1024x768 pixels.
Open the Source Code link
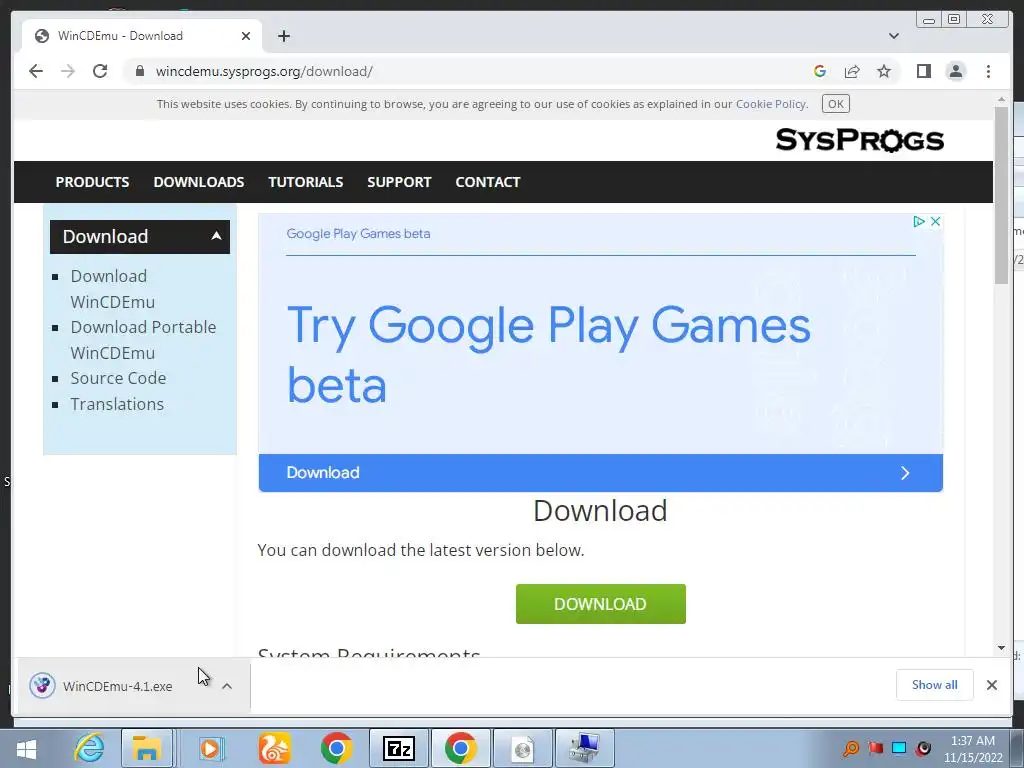click(x=118, y=378)
